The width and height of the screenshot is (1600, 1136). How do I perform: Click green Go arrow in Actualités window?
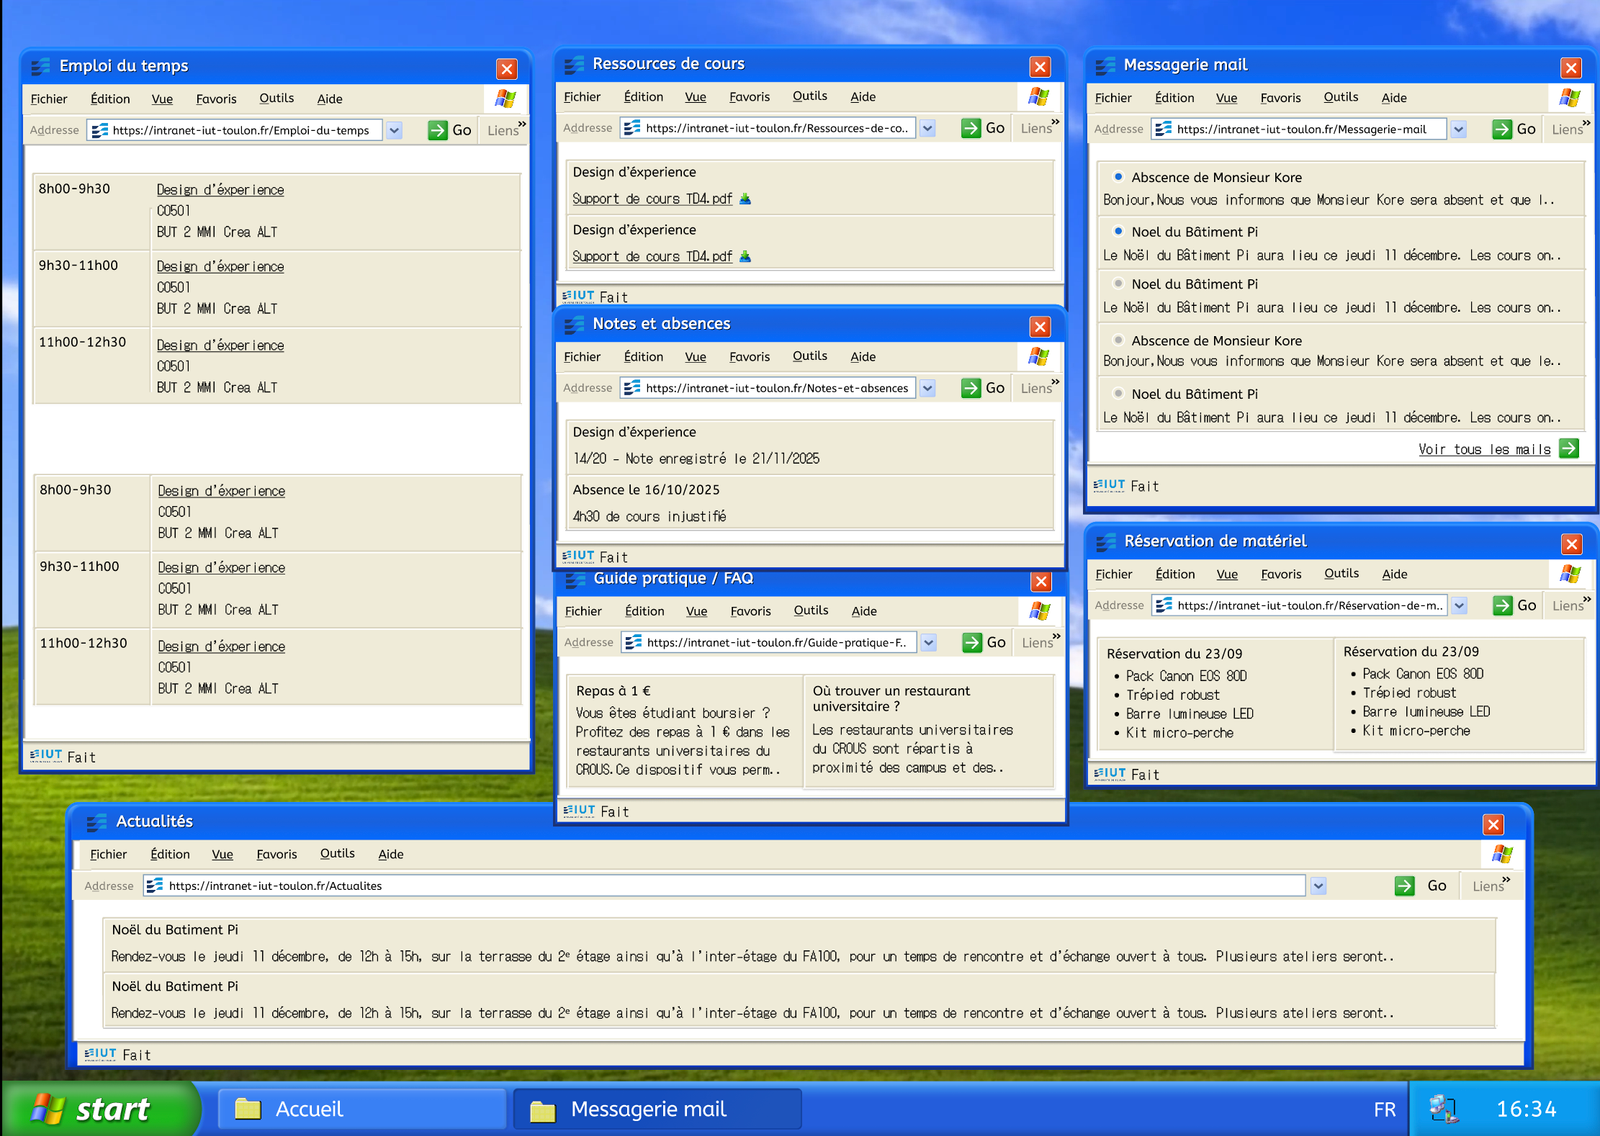[x=1404, y=886]
